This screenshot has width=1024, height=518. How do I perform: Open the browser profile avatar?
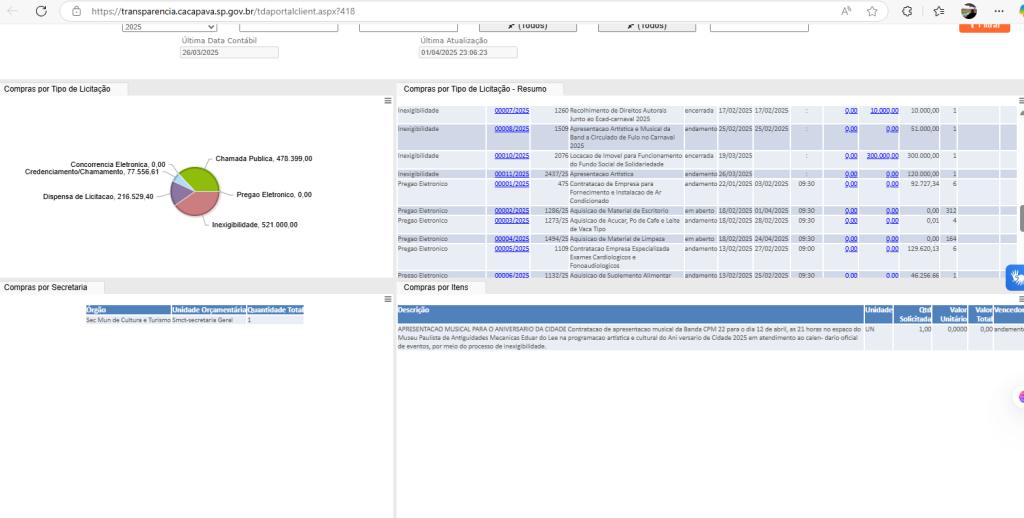point(969,11)
